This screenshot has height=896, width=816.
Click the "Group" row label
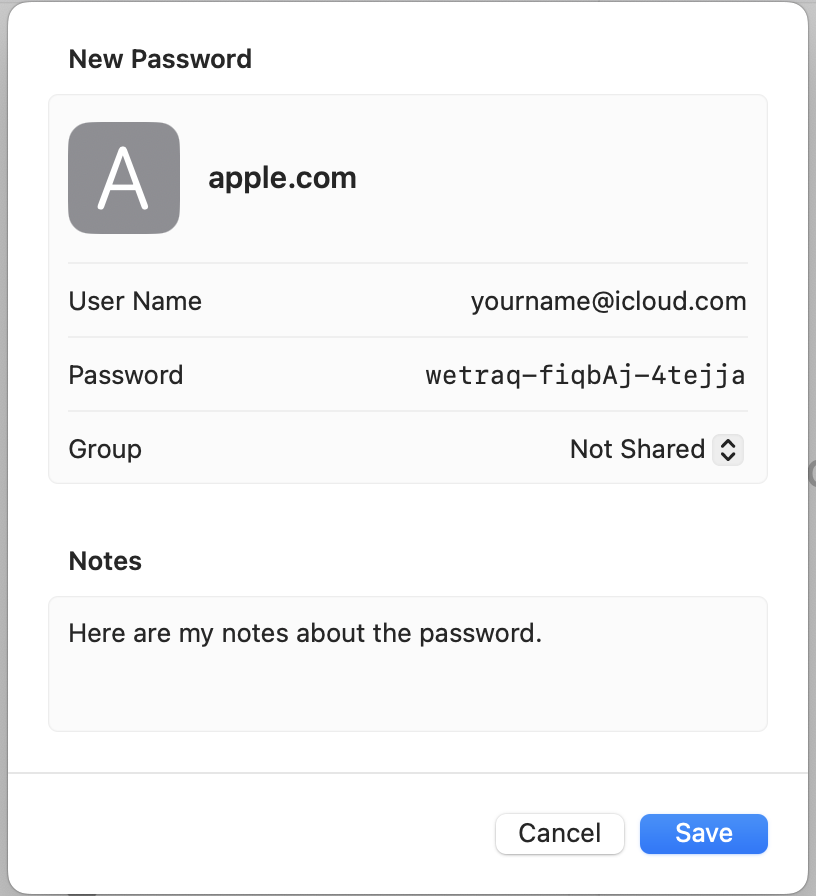coord(105,450)
